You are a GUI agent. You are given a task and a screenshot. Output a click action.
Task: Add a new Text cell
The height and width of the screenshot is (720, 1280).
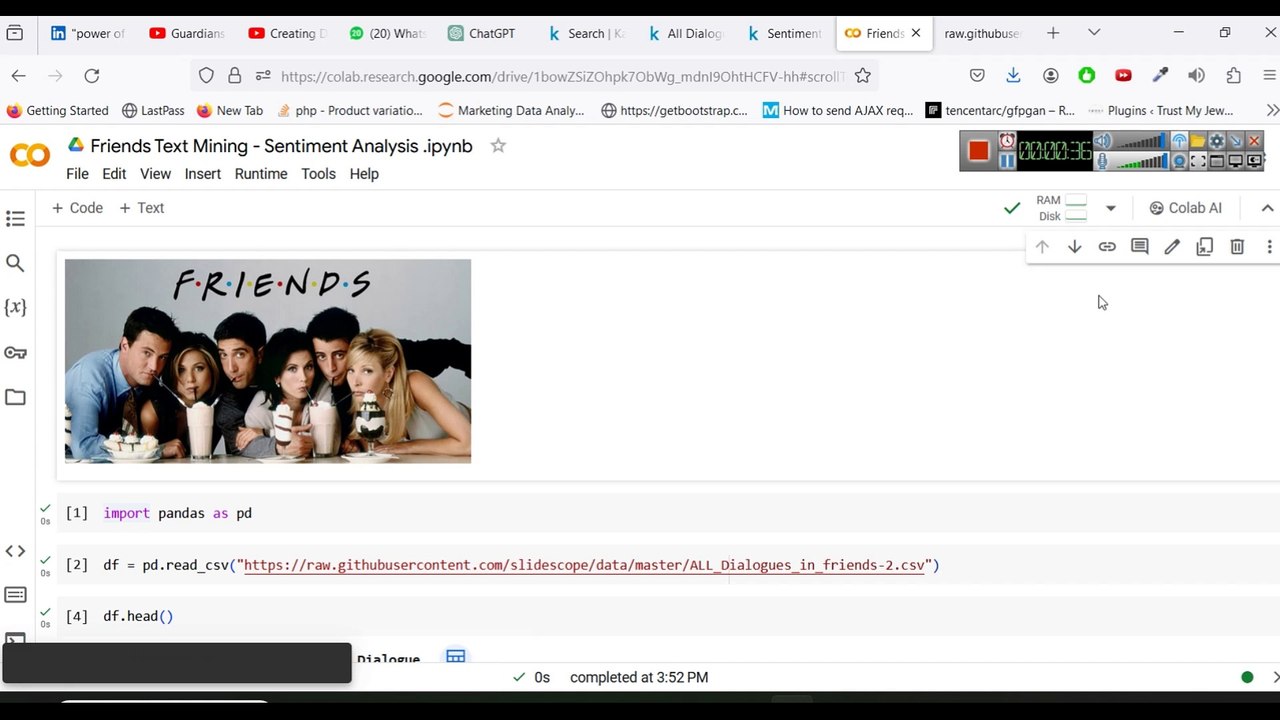141,208
